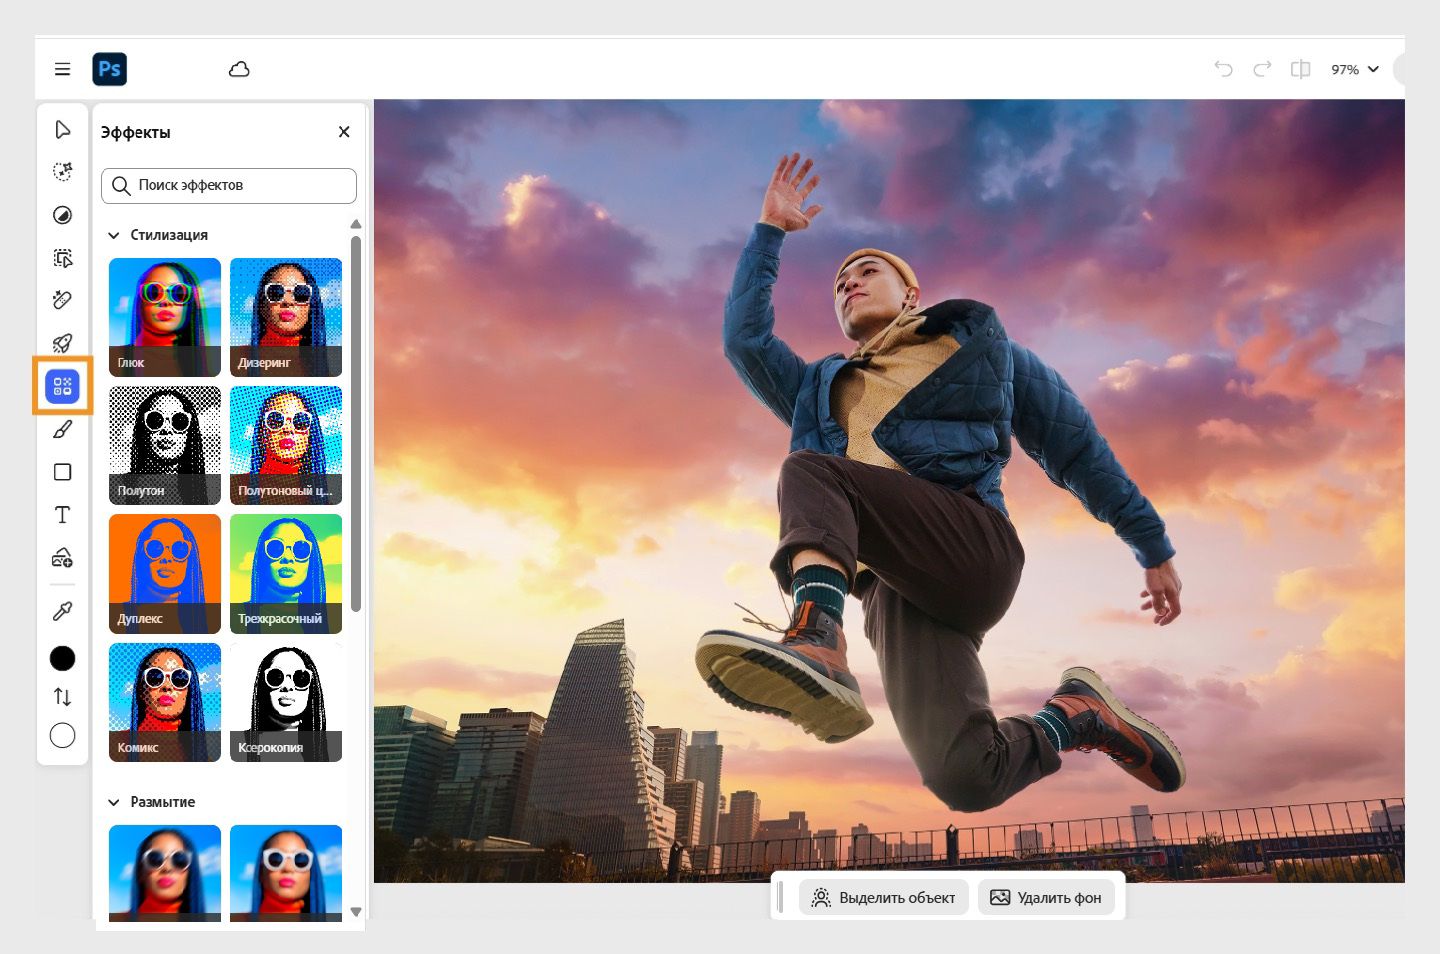The width and height of the screenshot is (1440, 954).
Task: Click the effects panel scroll-down arrow
Action: [x=356, y=912]
